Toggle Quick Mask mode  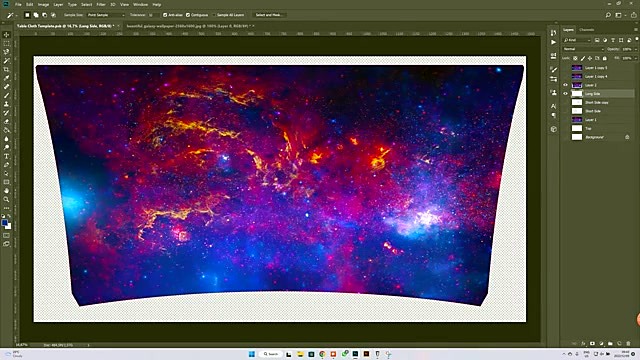point(6,236)
